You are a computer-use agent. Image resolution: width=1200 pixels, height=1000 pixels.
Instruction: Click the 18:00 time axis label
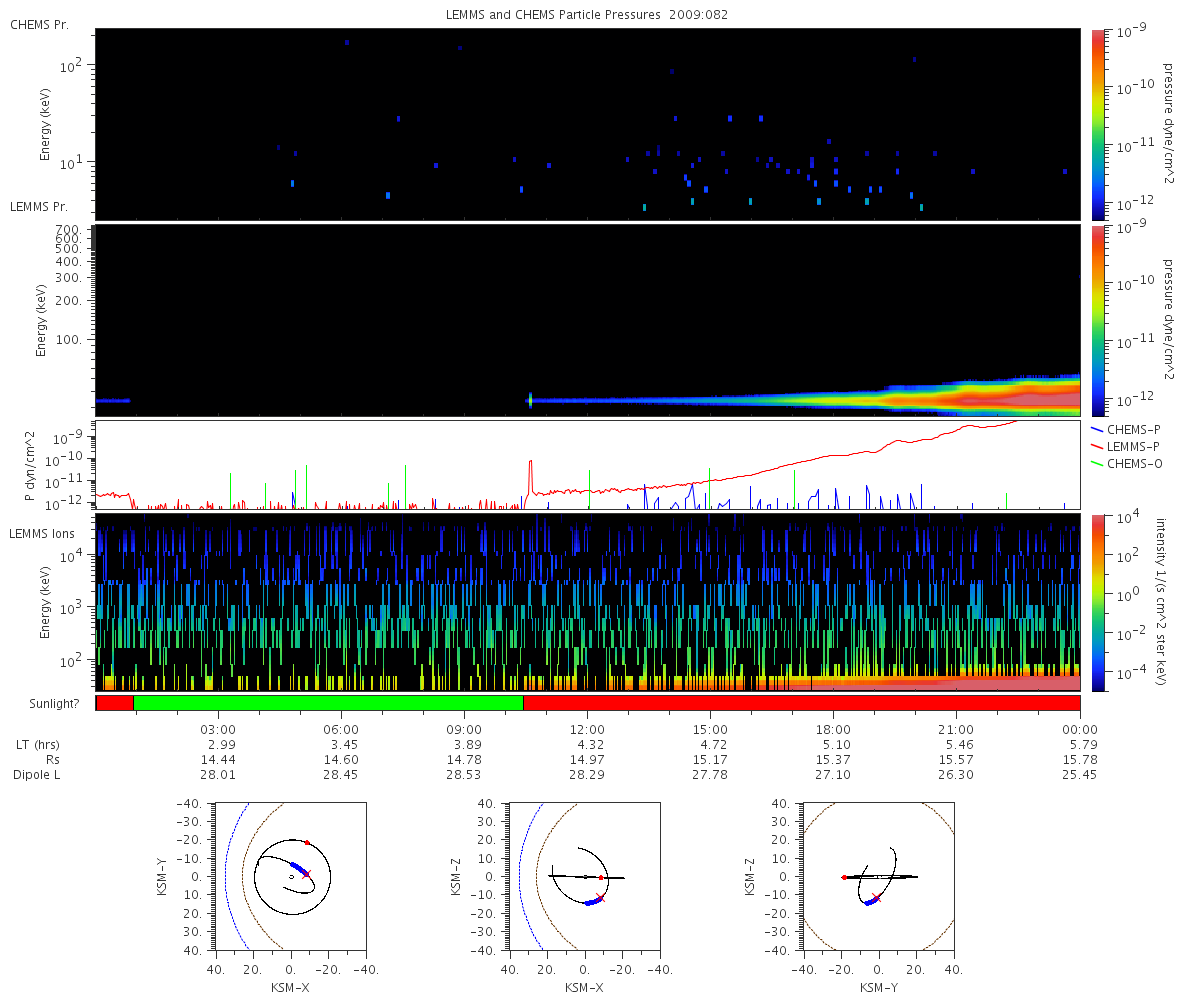coord(833,729)
